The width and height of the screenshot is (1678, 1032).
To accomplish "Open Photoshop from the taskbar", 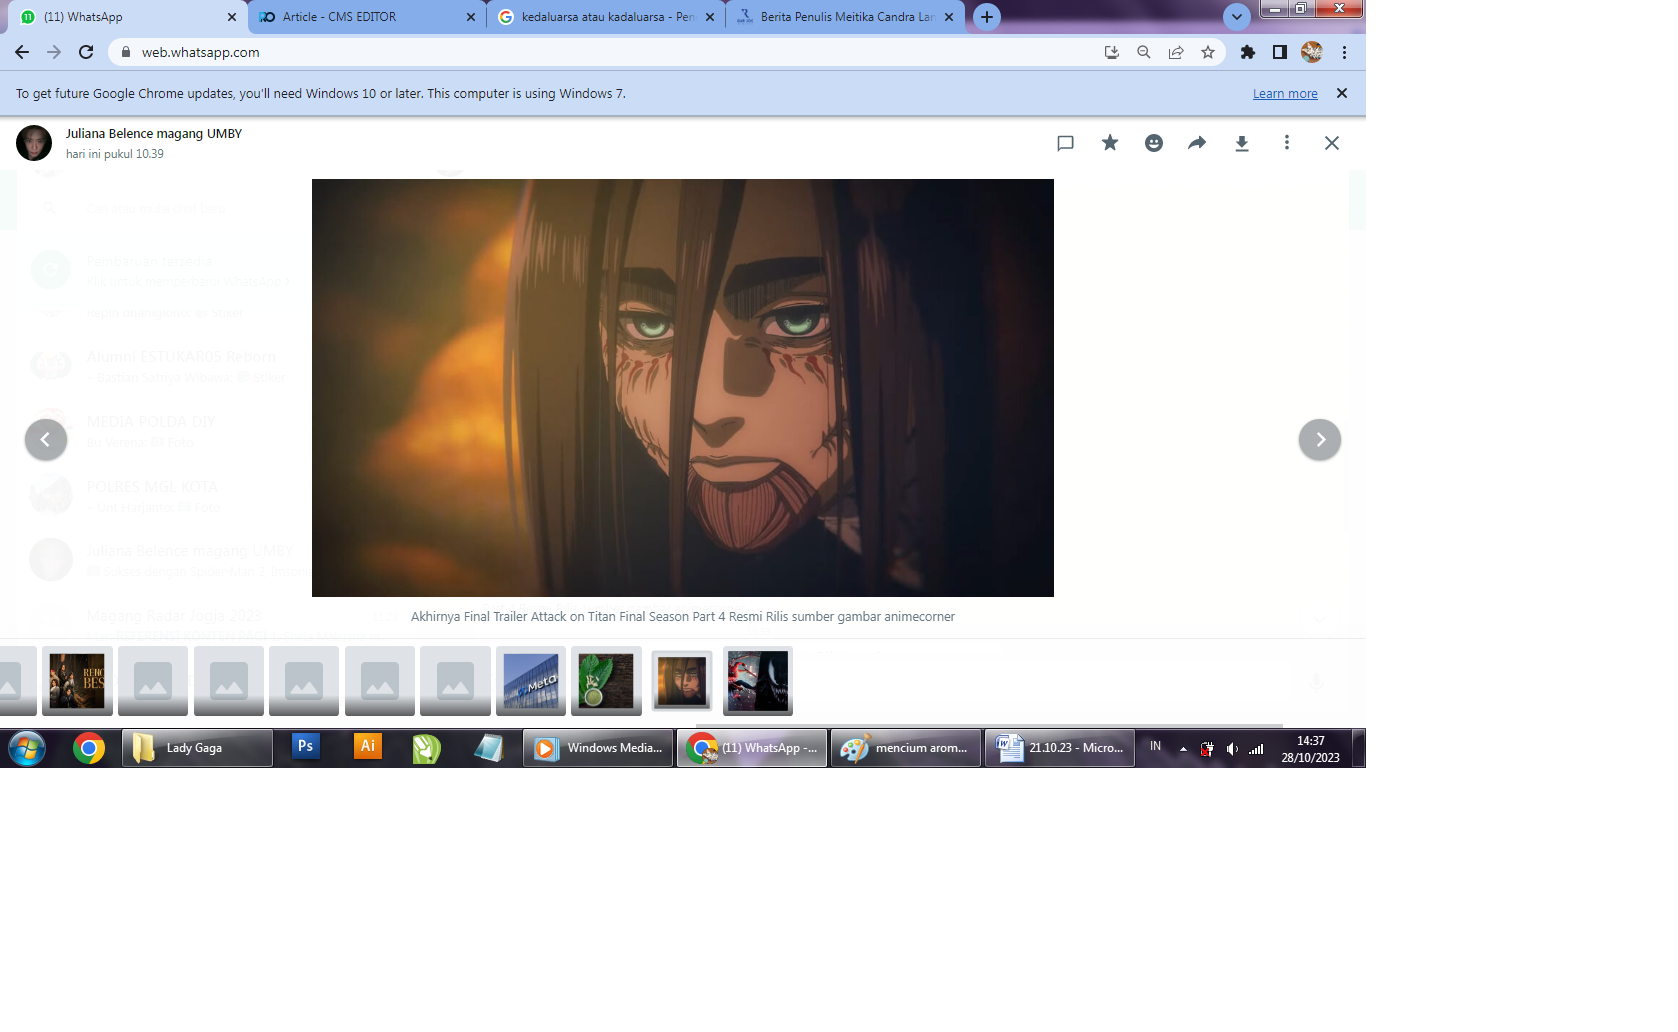I will [x=306, y=746].
